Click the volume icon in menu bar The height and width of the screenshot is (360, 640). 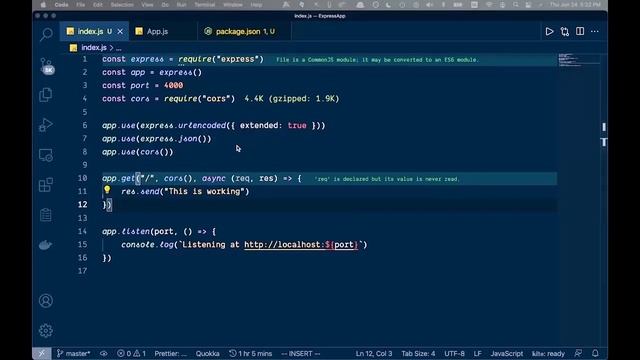[x=429, y=5]
